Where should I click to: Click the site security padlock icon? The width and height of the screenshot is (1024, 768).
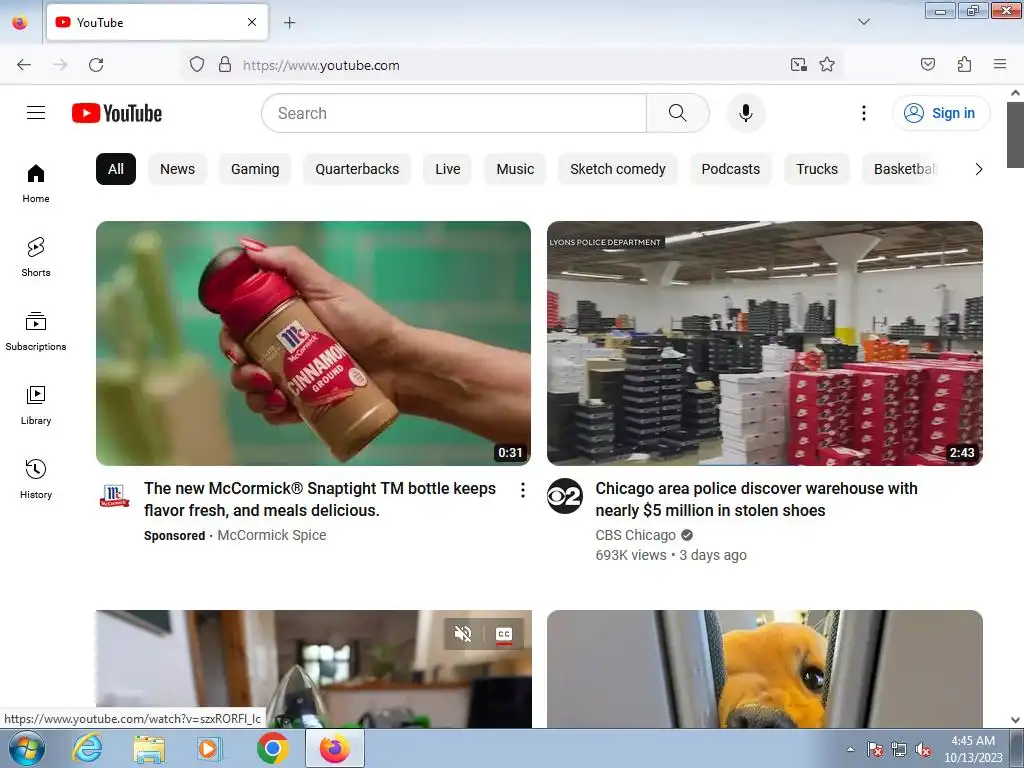[x=225, y=65]
